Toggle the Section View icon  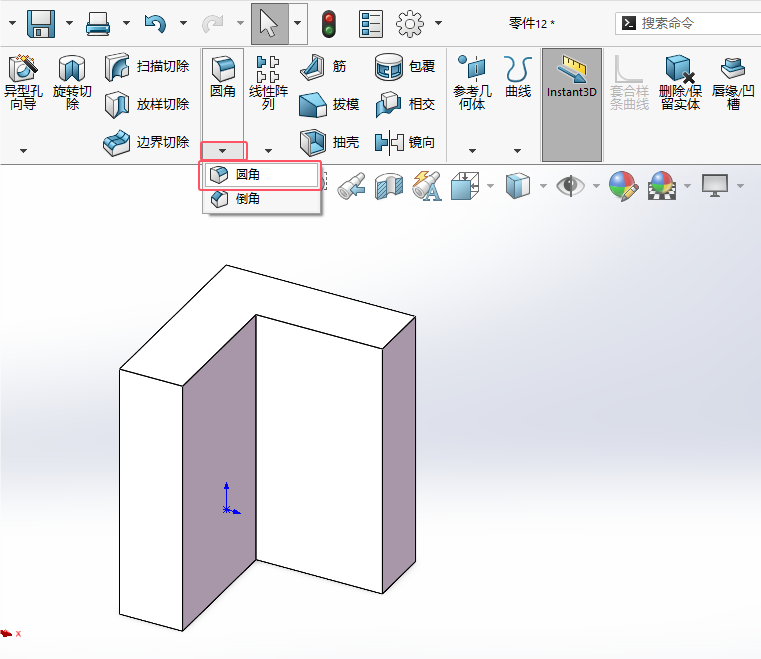(x=389, y=186)
